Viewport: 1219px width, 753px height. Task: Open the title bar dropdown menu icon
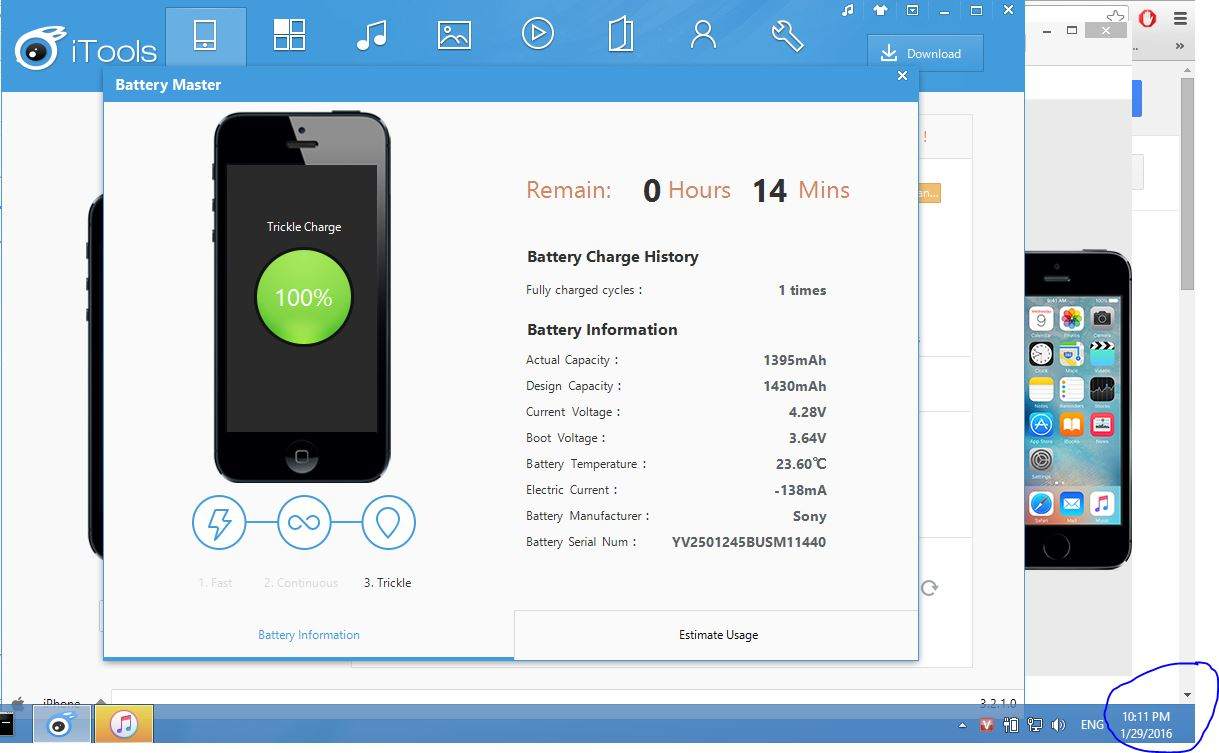pyautogui.click(x=912, y=10)
